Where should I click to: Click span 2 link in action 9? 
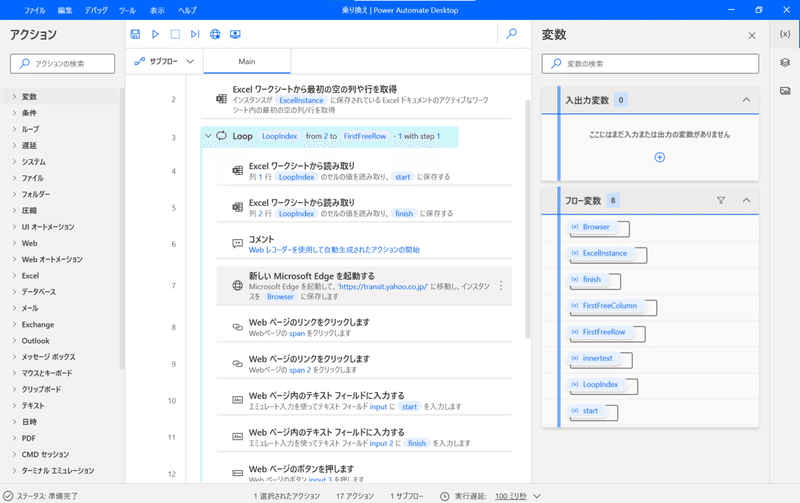pyautogui.click(x=300, y=370)
